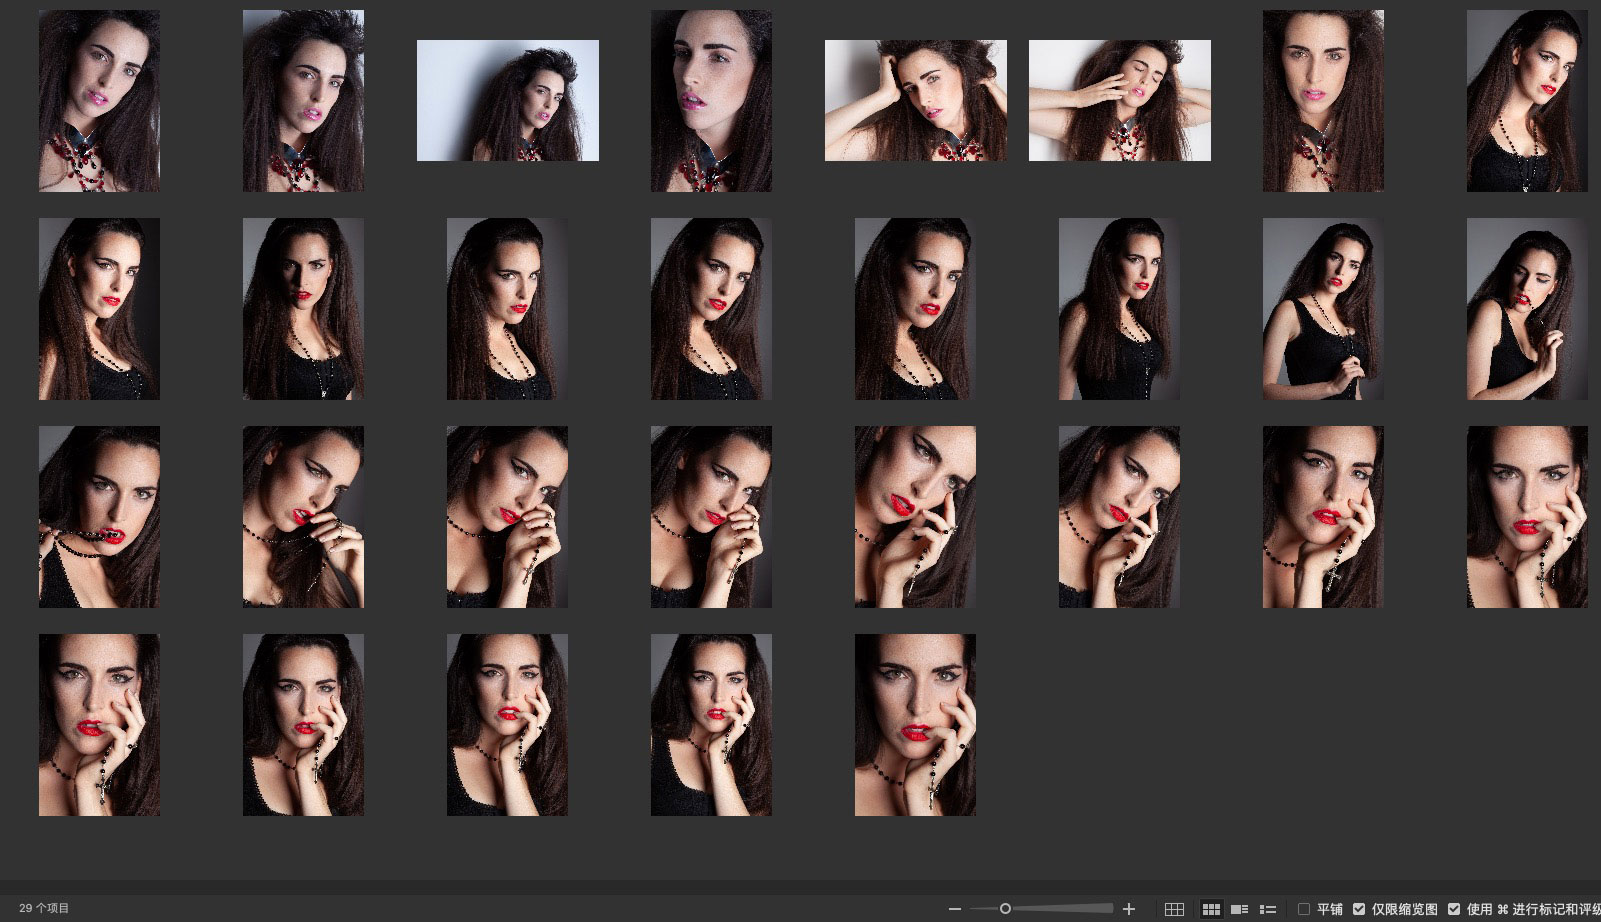Viewport: 1601px width, 922px height.
Task: Select the last thumbnail in the third row
Action: coord(1526,516)
